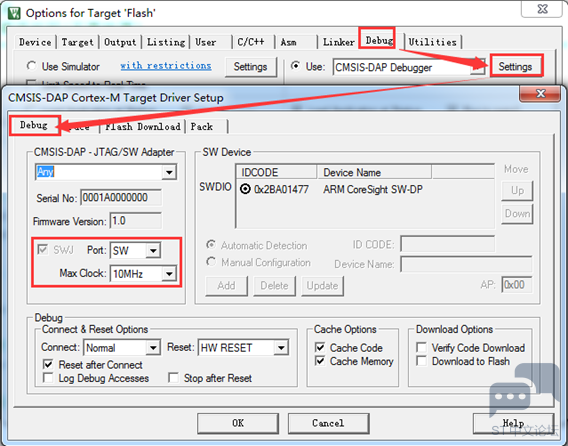Open the Output tab
Screen dimensions: 568x446
(120, 42)
